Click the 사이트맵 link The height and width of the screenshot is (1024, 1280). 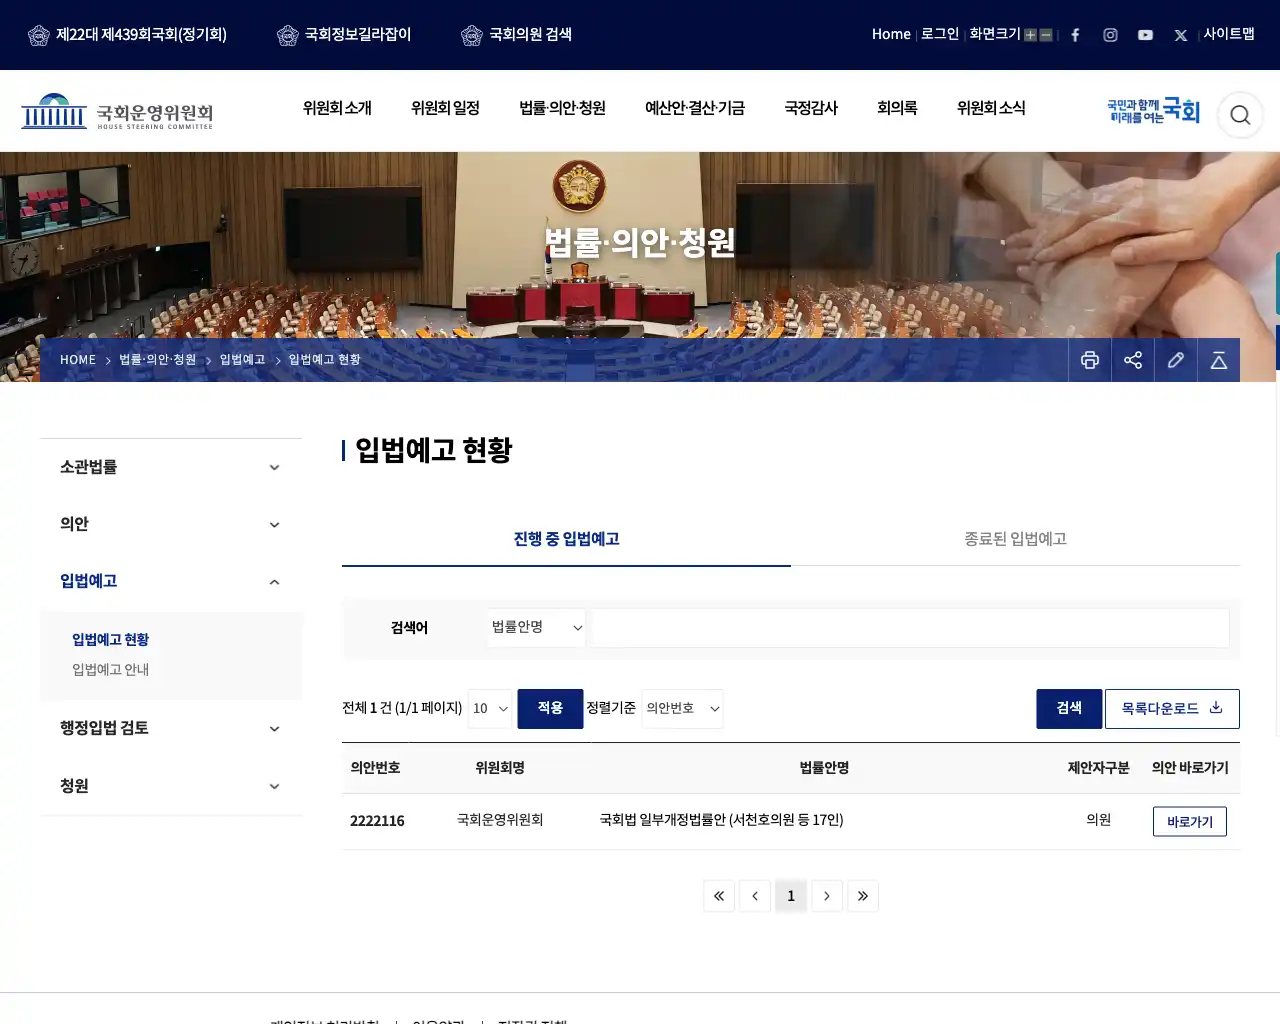(x=1229, y=34)
